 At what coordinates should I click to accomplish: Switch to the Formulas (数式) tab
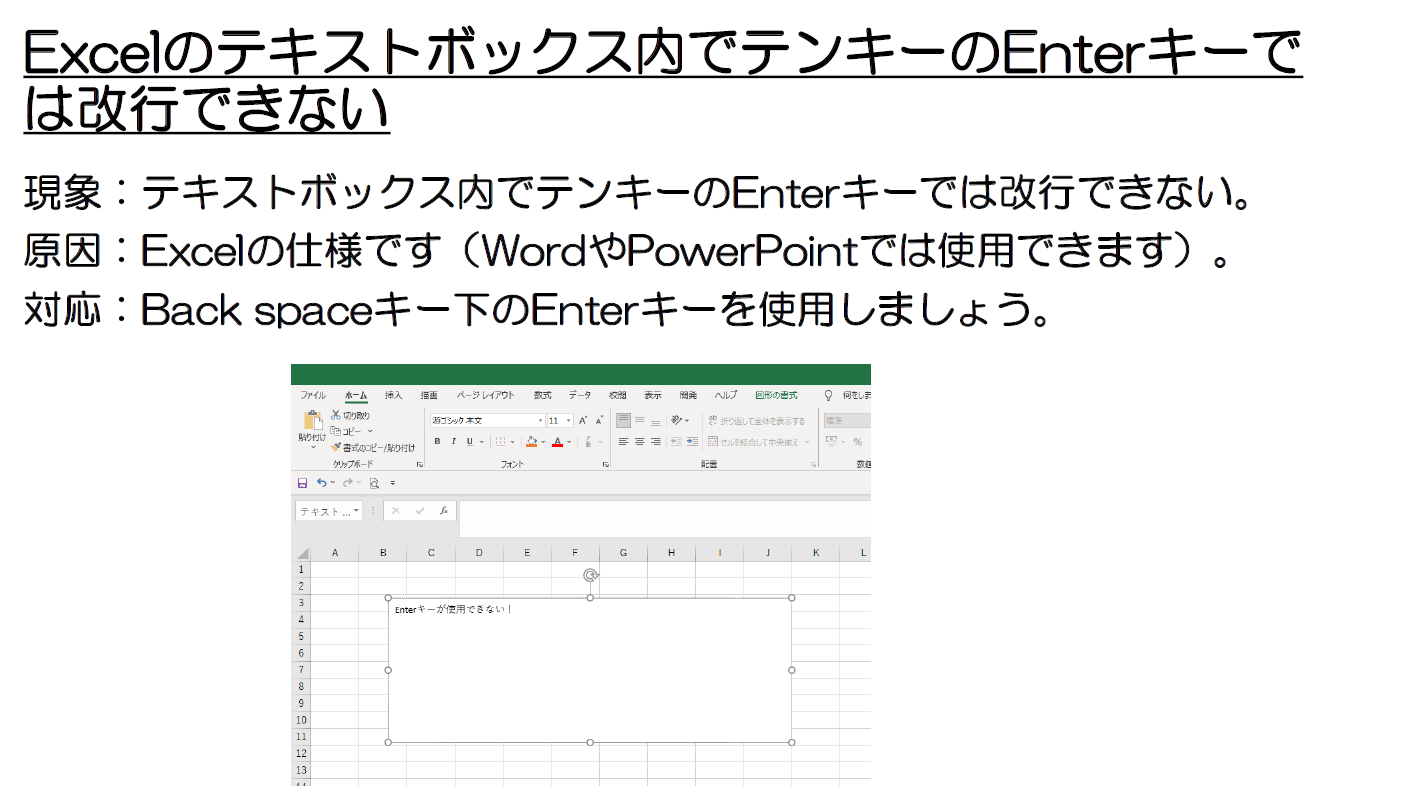[542, 395]
